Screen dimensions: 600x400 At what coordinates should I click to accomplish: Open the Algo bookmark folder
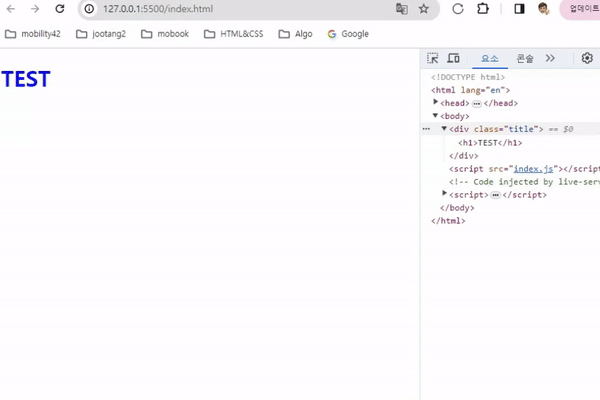(295, 34)
